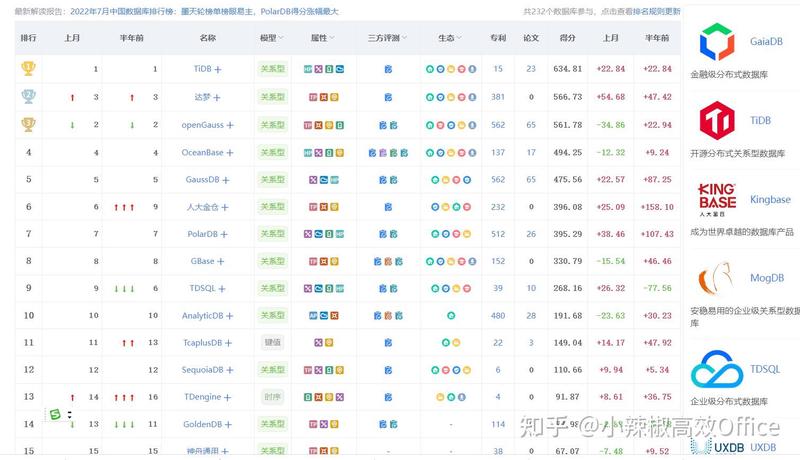800x460 pixels.
Task: Click the ecosystem icon in AnalyticDB row
Action: click(x=451, y=316)
